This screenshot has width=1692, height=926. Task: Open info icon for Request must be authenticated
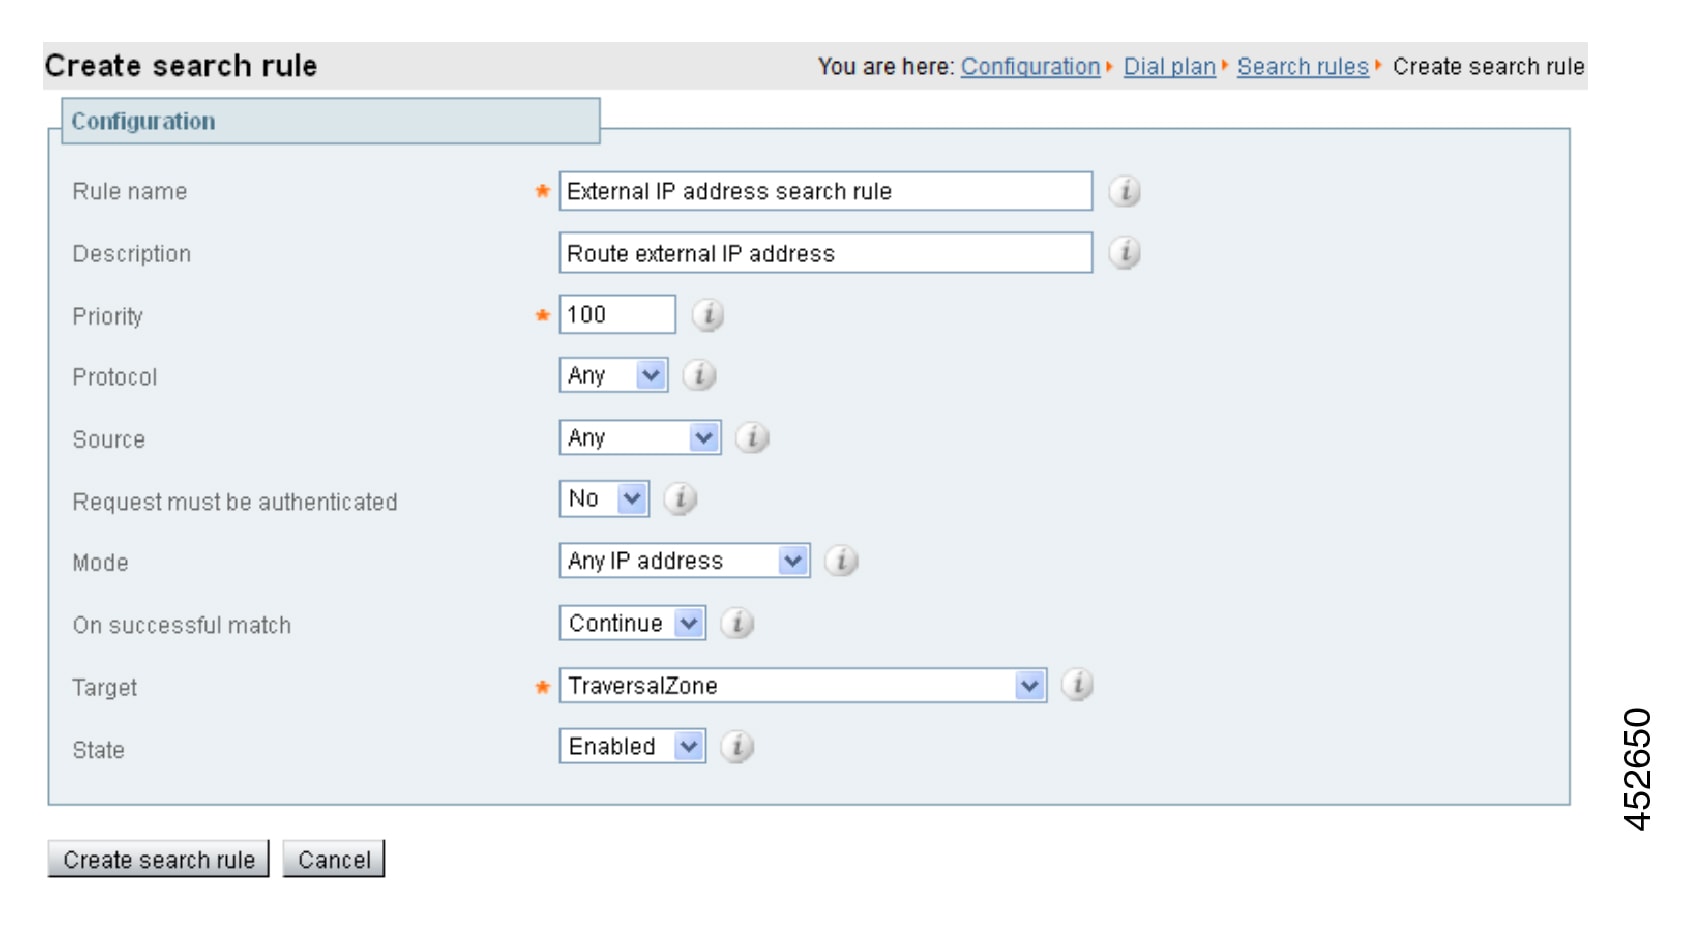tap(680, 499)
